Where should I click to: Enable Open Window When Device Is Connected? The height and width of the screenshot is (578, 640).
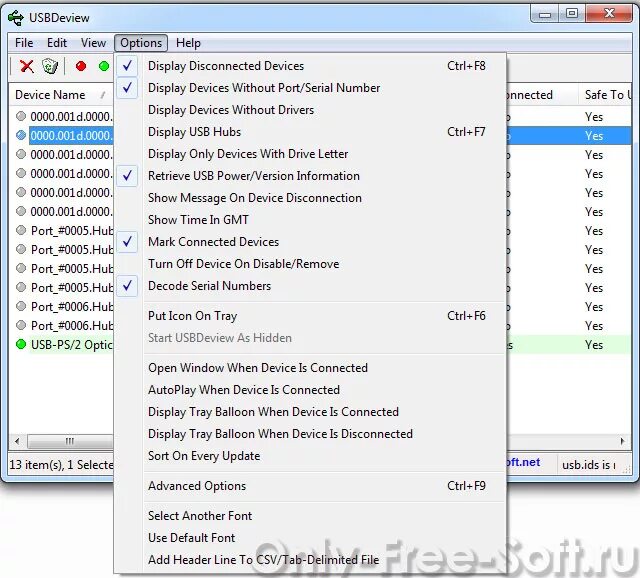311,368
